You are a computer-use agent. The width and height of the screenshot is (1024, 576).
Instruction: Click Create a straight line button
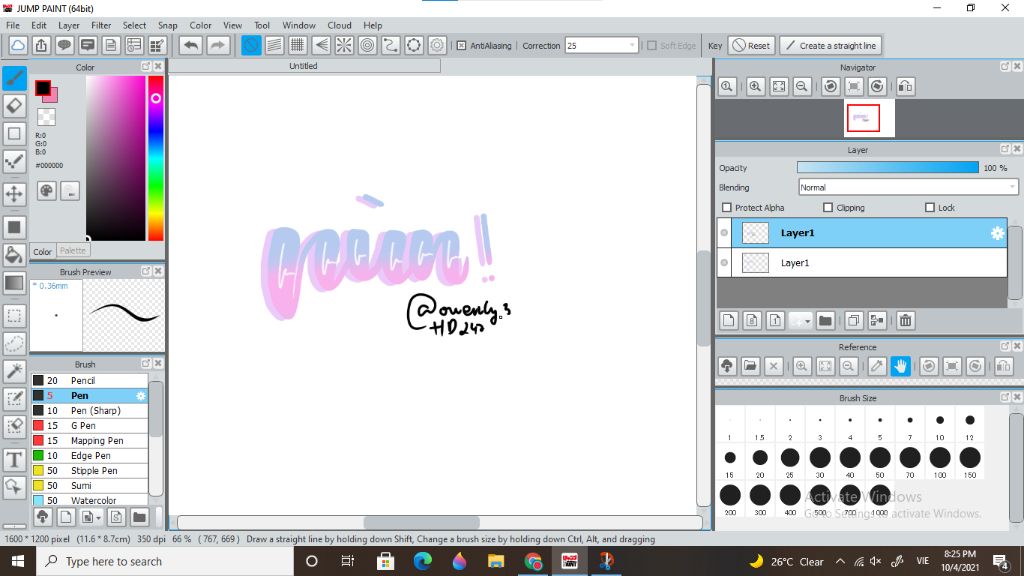pos(831,46)
